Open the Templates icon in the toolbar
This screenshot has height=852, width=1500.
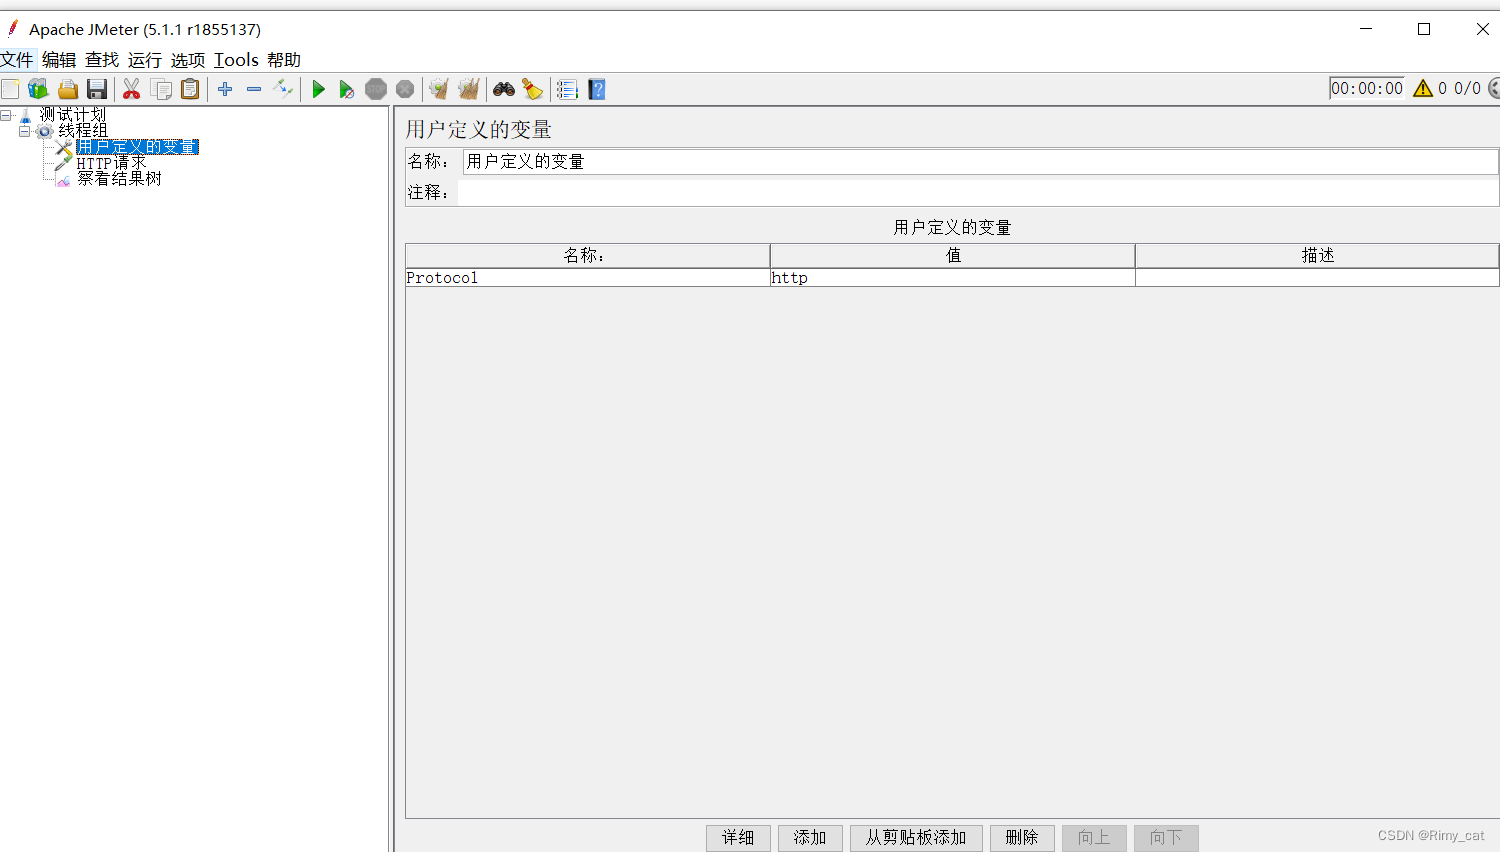[x=38, y=89]
